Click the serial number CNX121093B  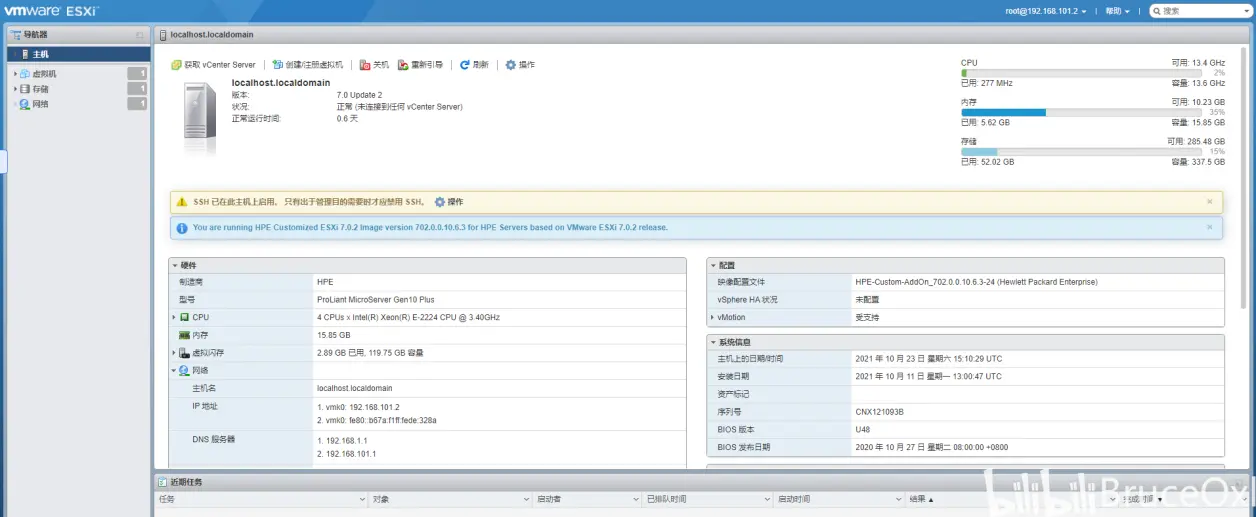click(x=879, y=412)
